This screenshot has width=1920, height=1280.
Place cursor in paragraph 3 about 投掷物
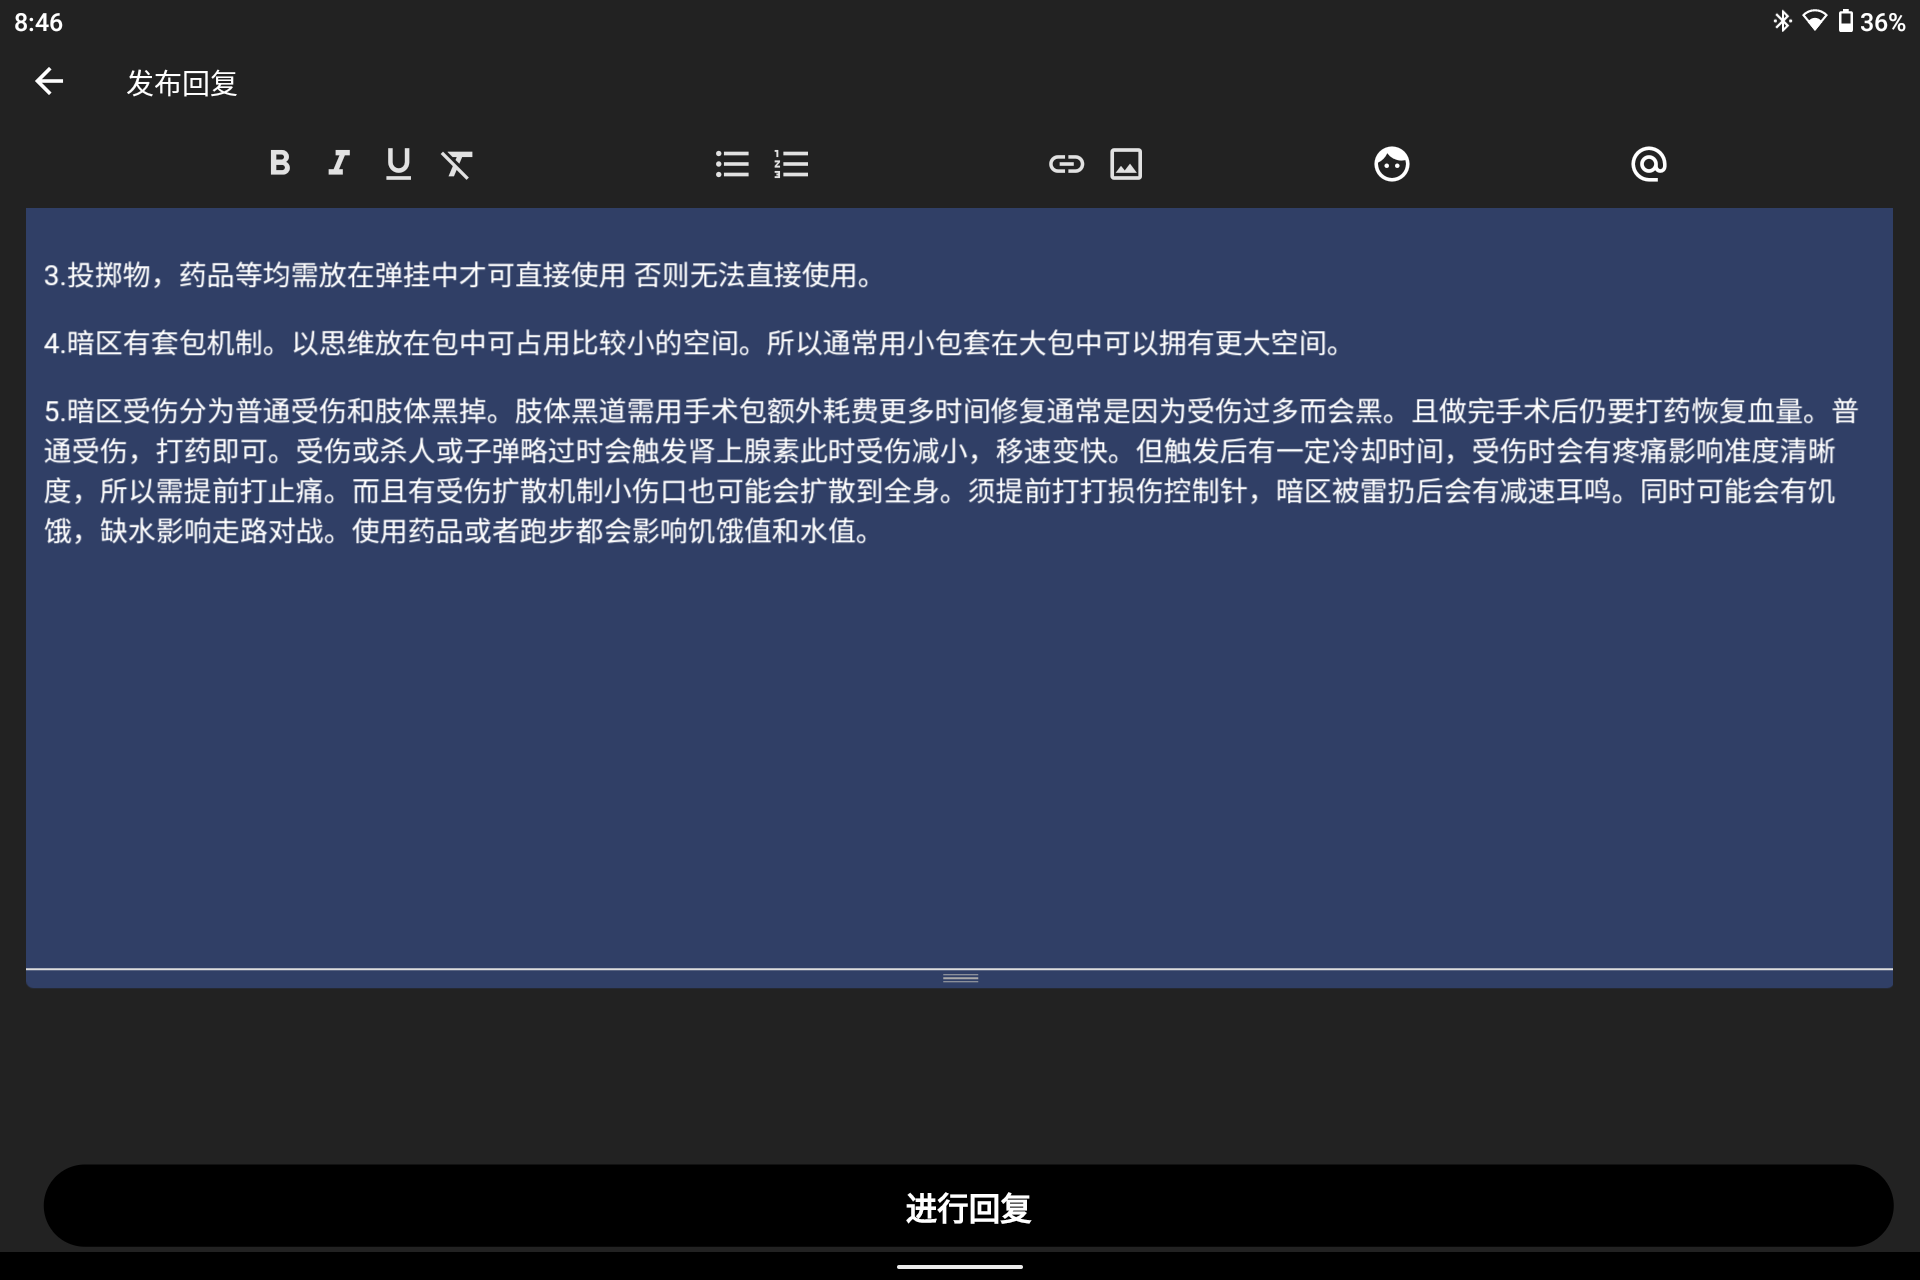[459, 275]
